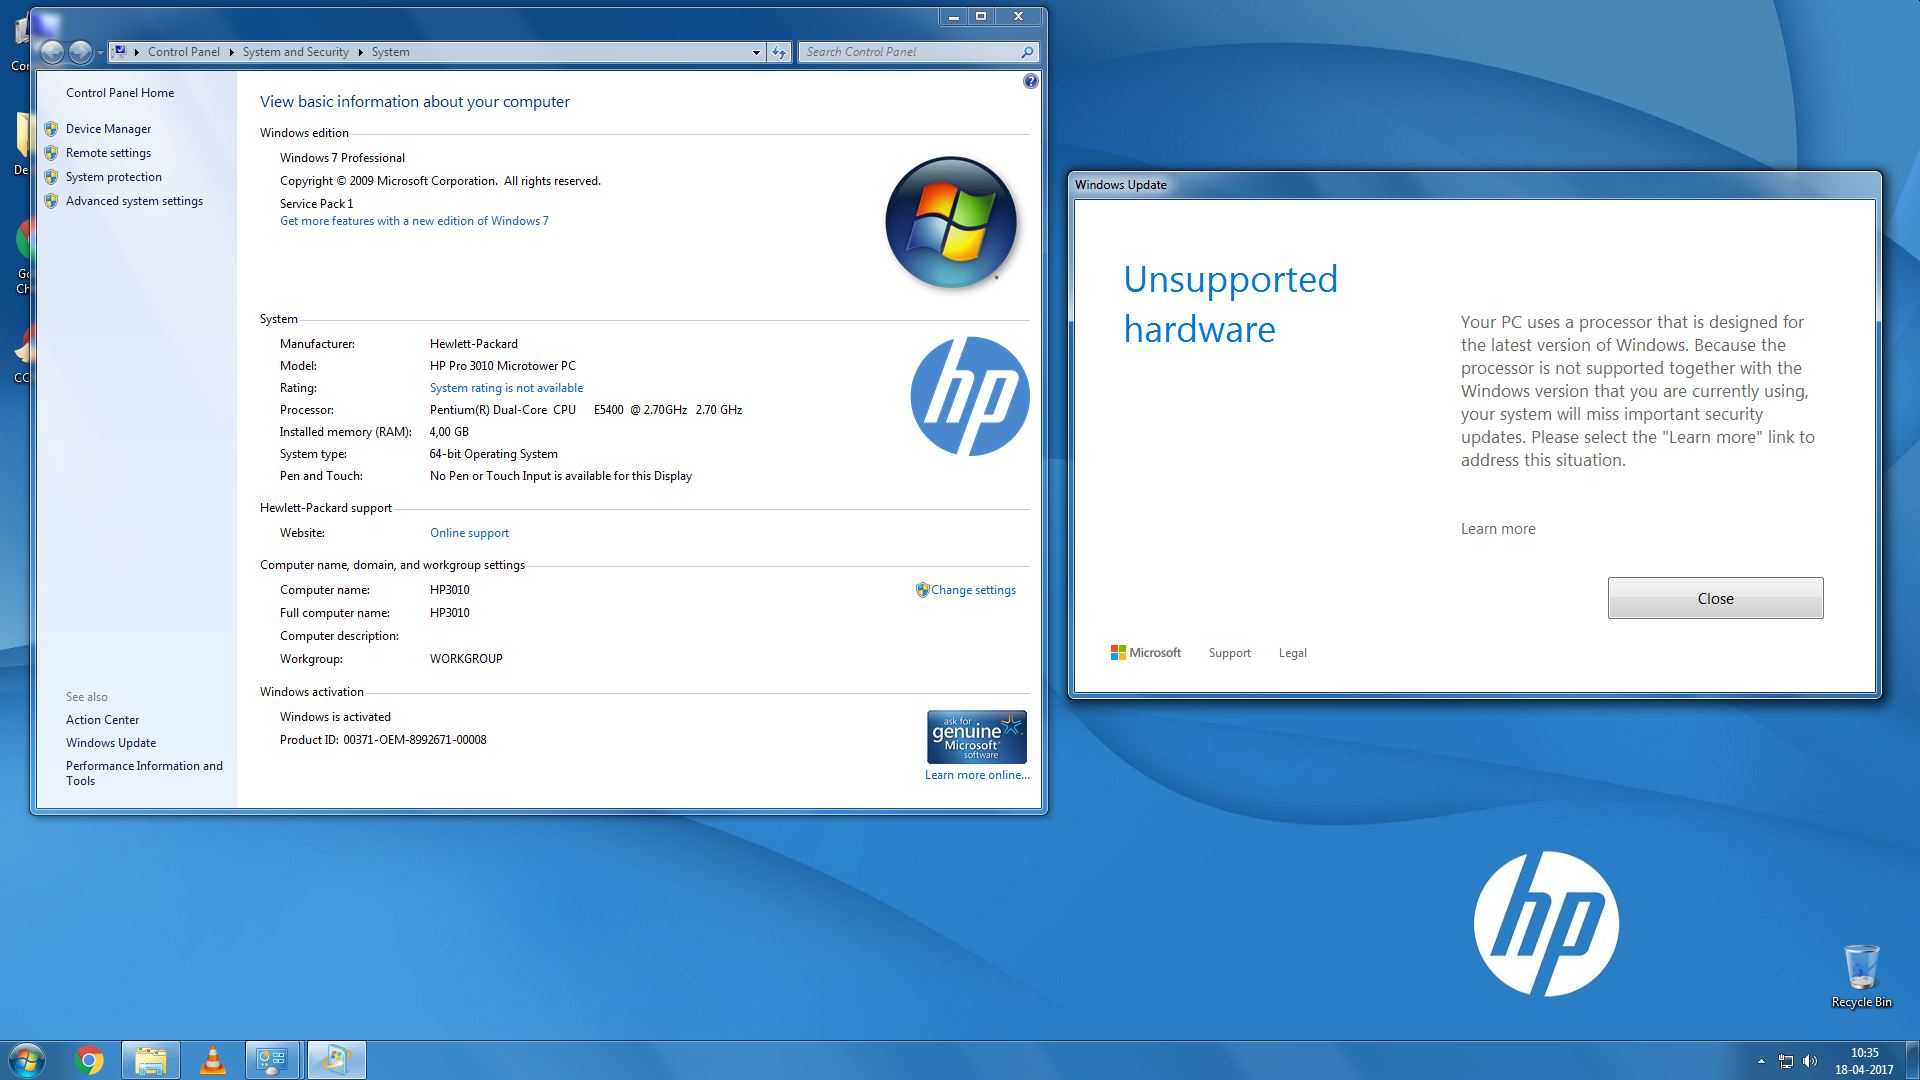The height and width of the screenshot is (1080, 1920).
Task: Click the genuine Microsoft software badge
Action: point(976,737)
